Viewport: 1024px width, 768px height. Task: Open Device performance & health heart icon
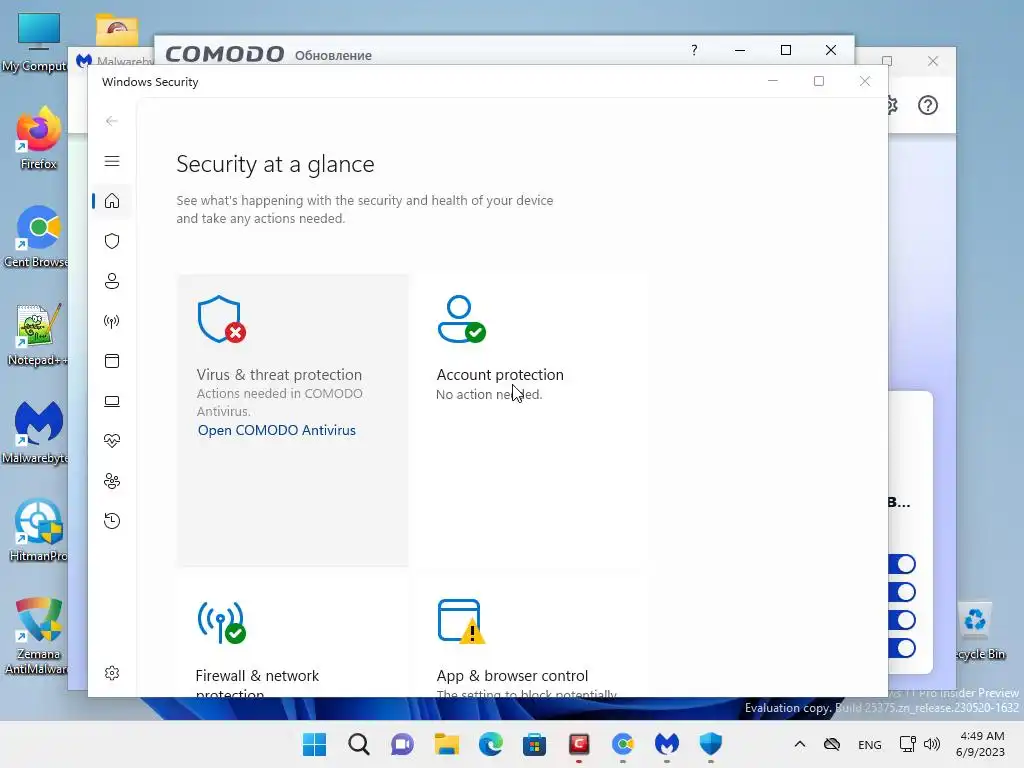pos(112,441)
